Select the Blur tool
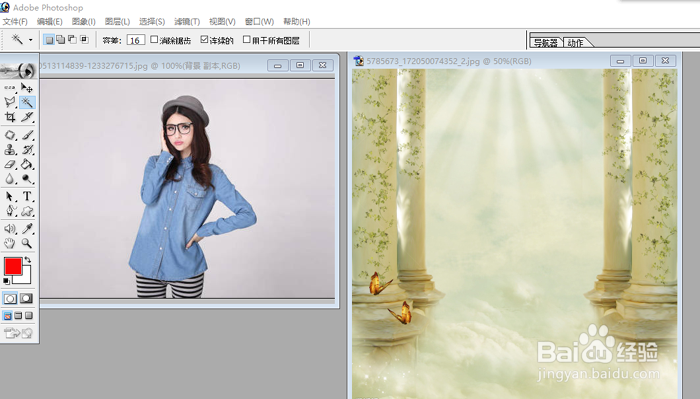Screen dimensions: 700x399 (10, 179)
